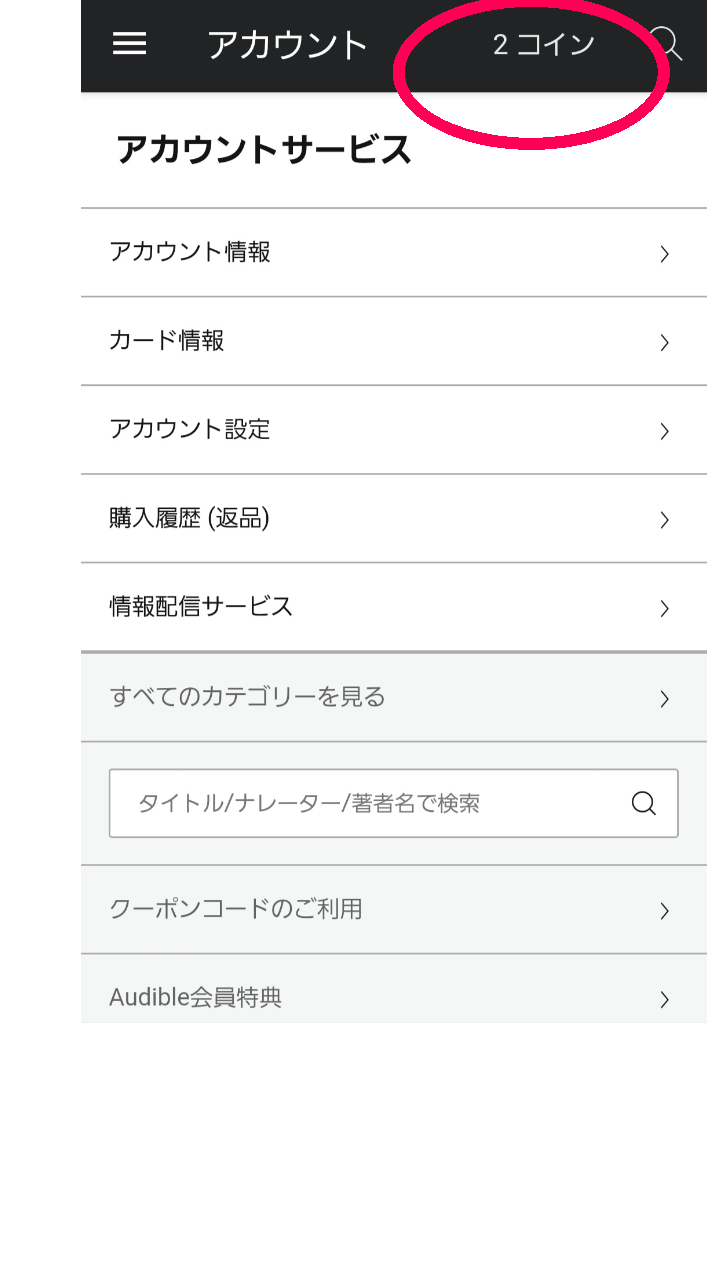
Task: Click chevron next to クーポンコードのご利用
Action: (x=664, y=911)
